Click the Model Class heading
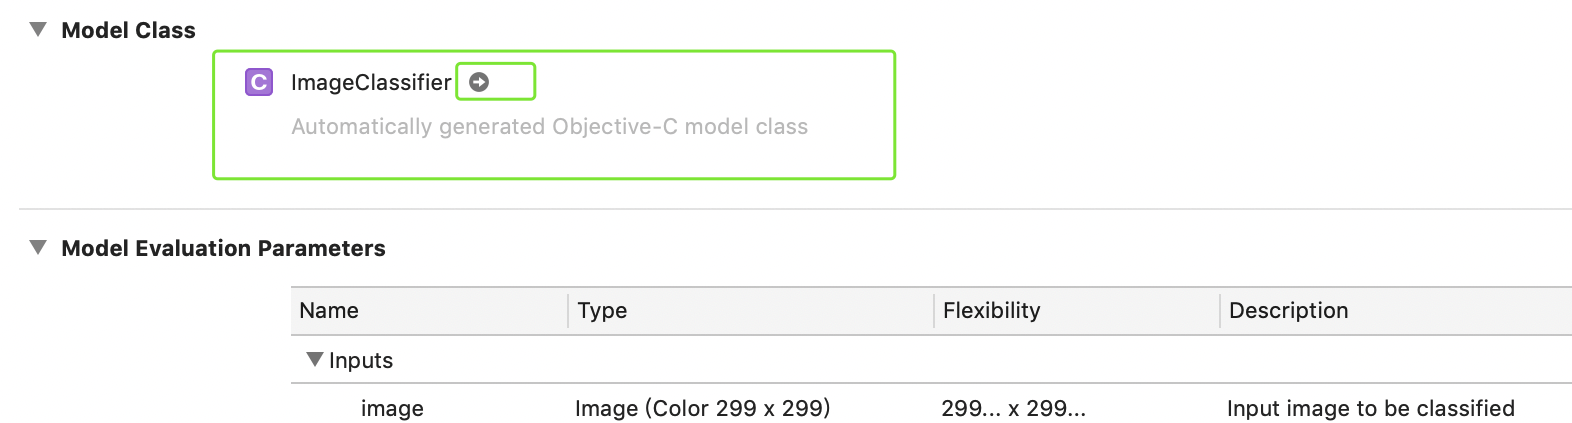The height and width of the screenshot is (423, 1572). [128, 30]
